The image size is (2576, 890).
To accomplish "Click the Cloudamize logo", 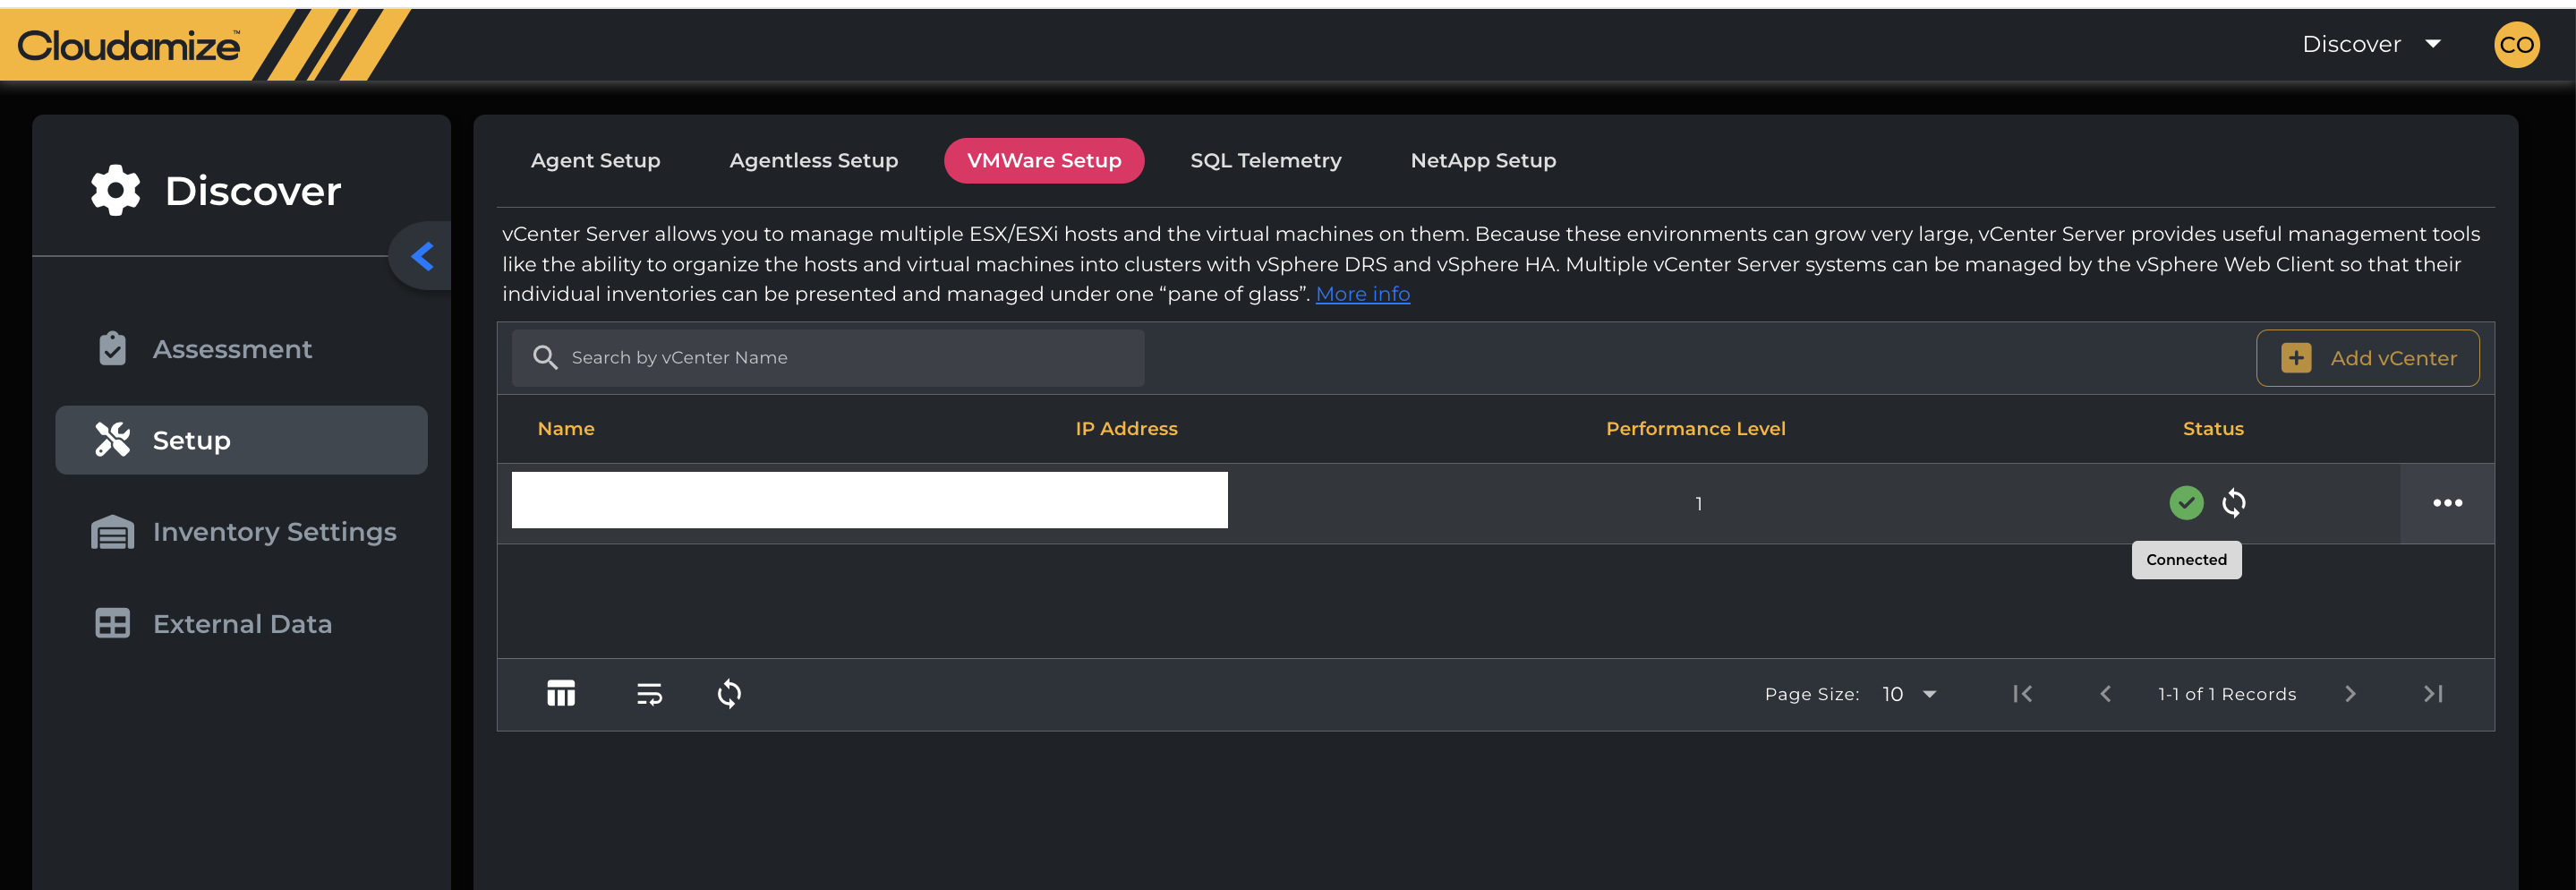I will point(129,45).
